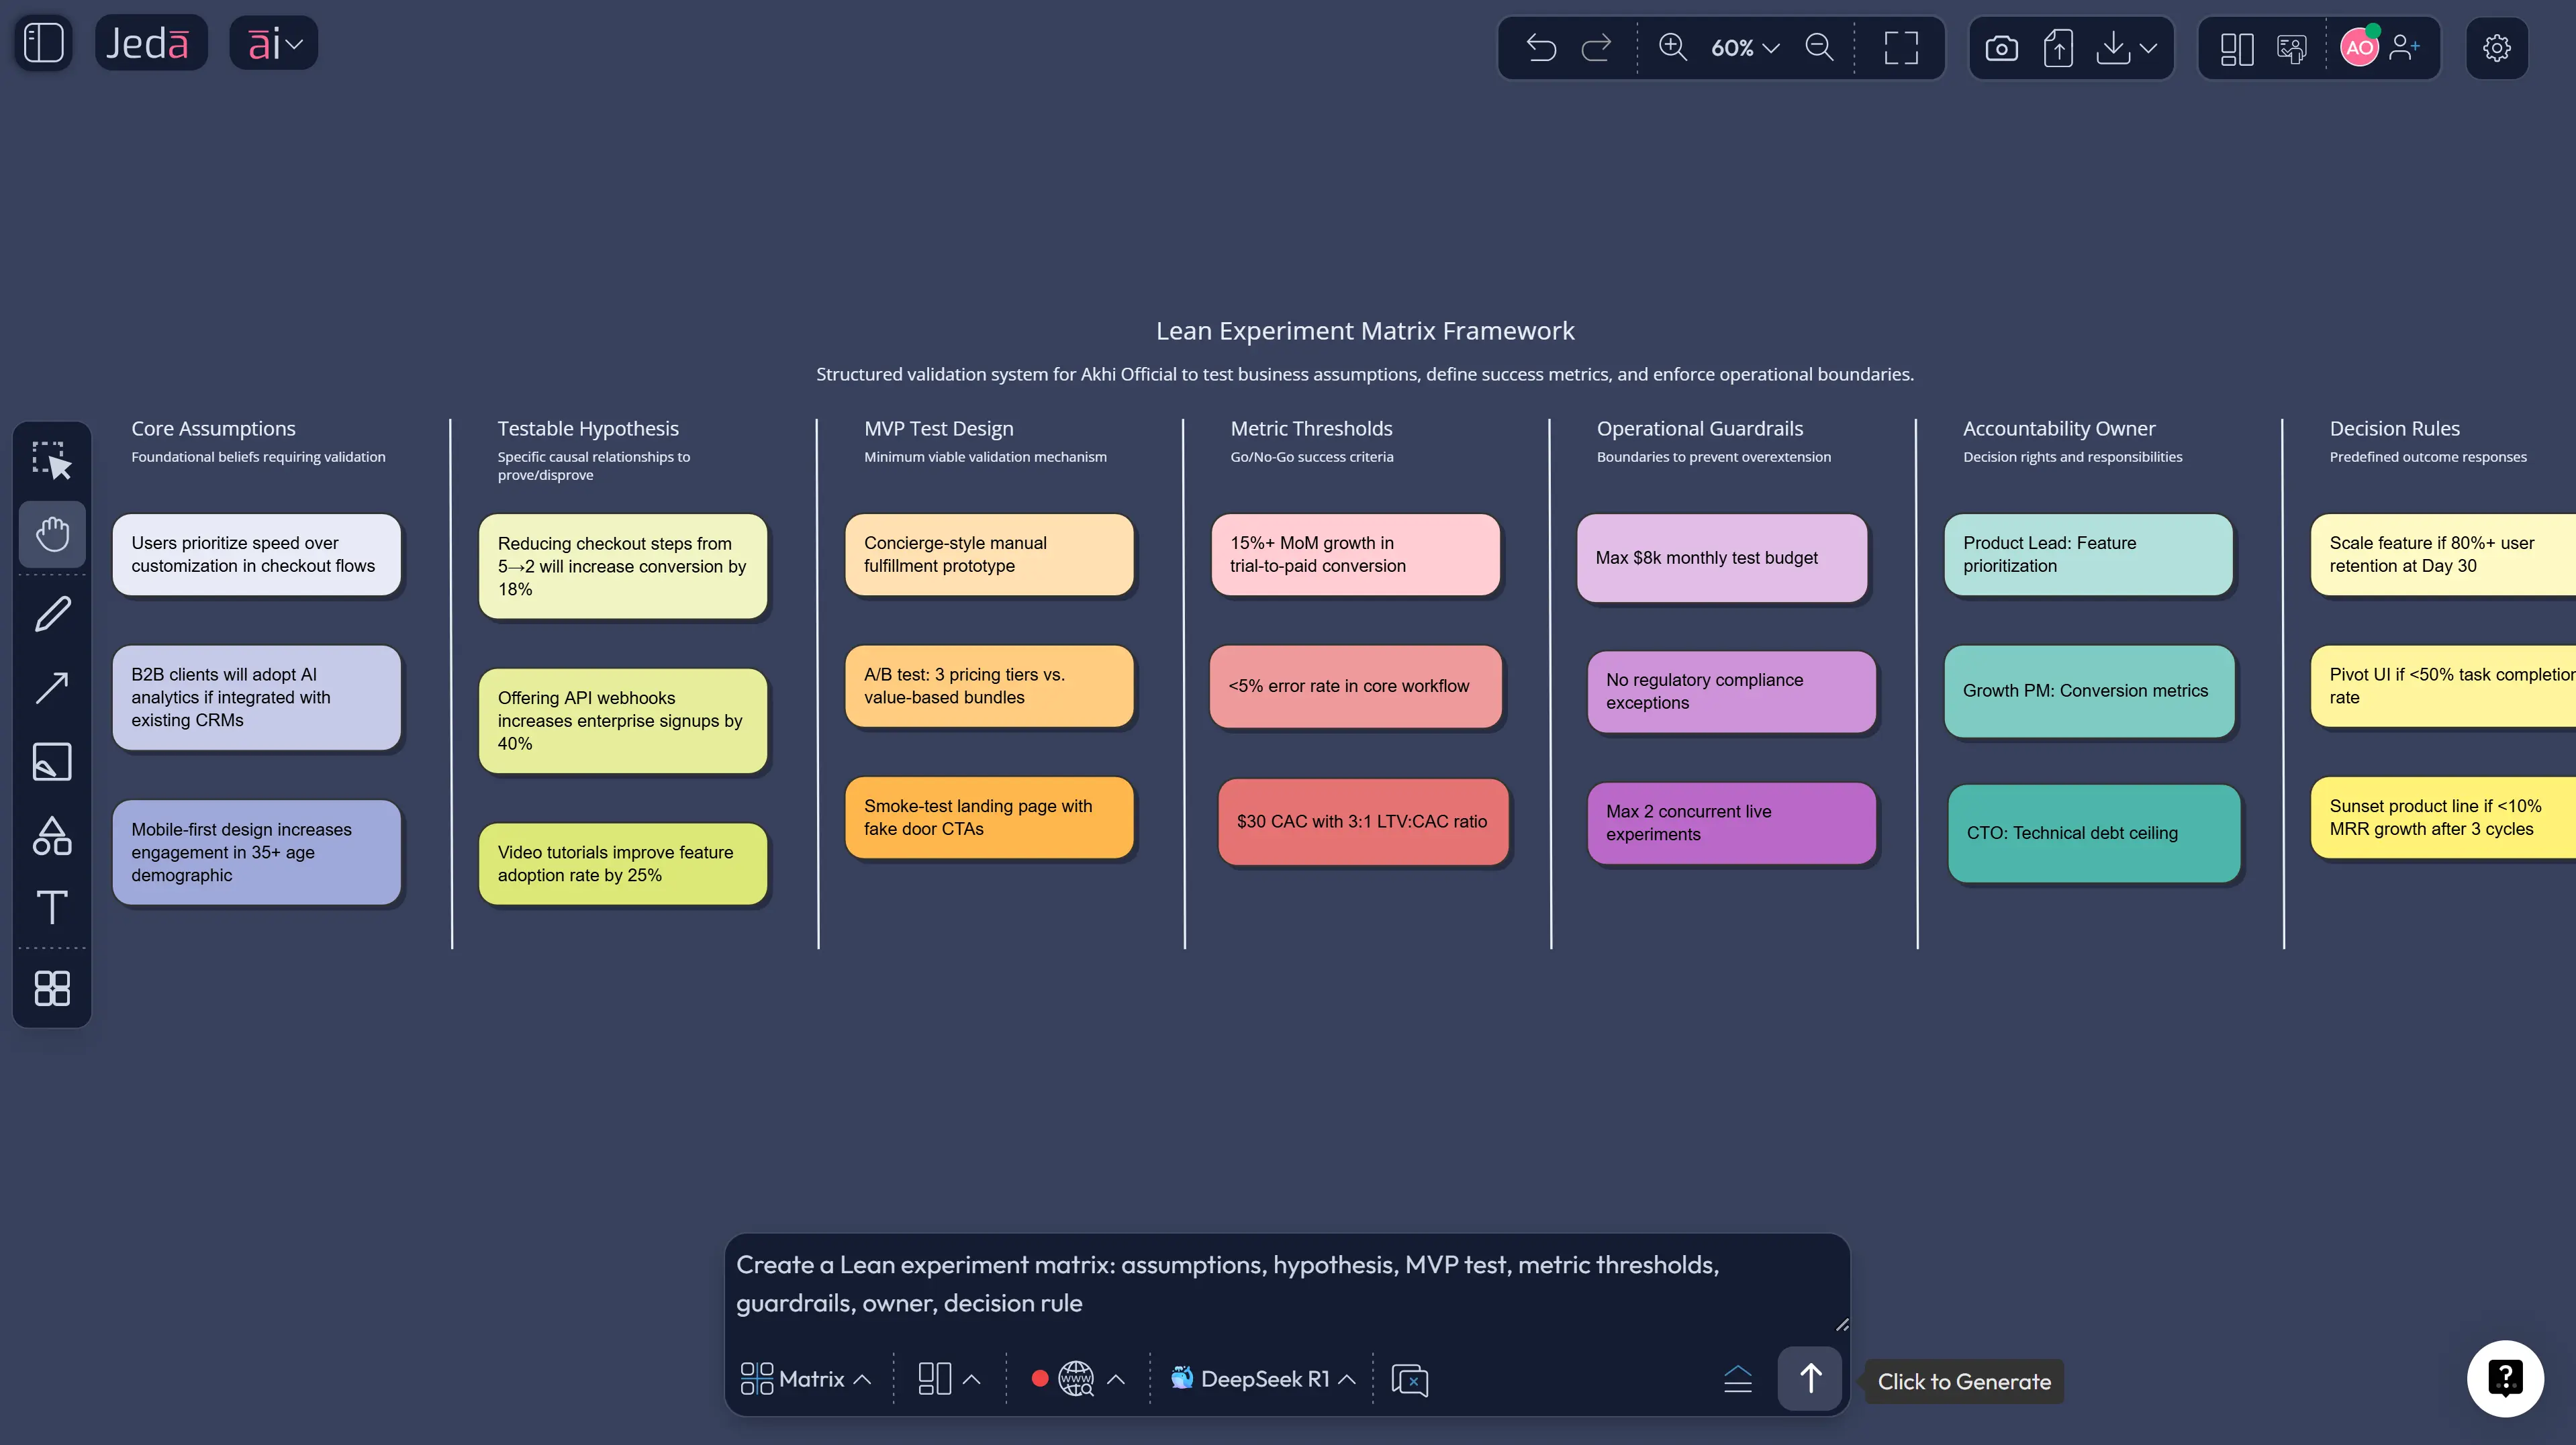
Task: Select the Text tool
Action: click(x=51, y=909)
